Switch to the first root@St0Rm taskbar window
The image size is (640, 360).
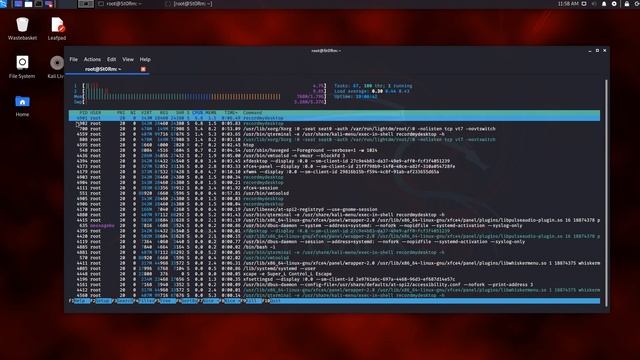pos(121,4)
